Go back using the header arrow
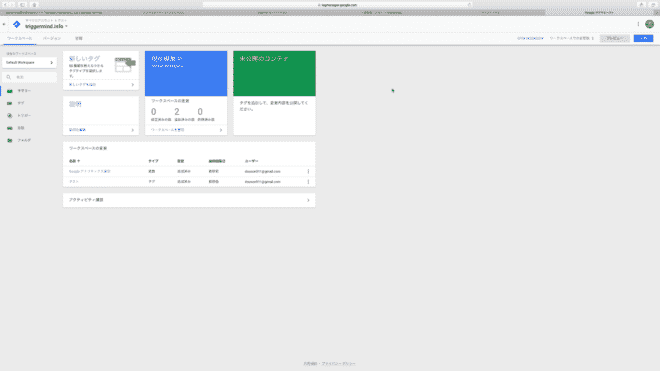The image size is (660, 371). (4, 24)
